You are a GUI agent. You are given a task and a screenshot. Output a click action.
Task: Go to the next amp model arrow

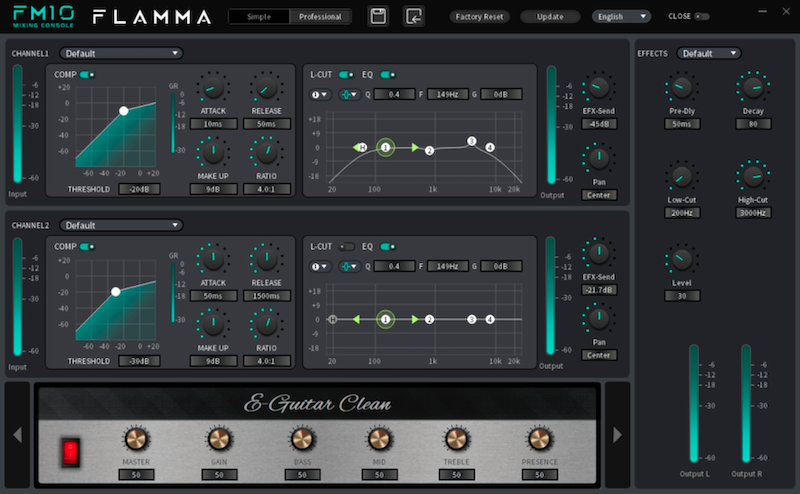(617, 434)
